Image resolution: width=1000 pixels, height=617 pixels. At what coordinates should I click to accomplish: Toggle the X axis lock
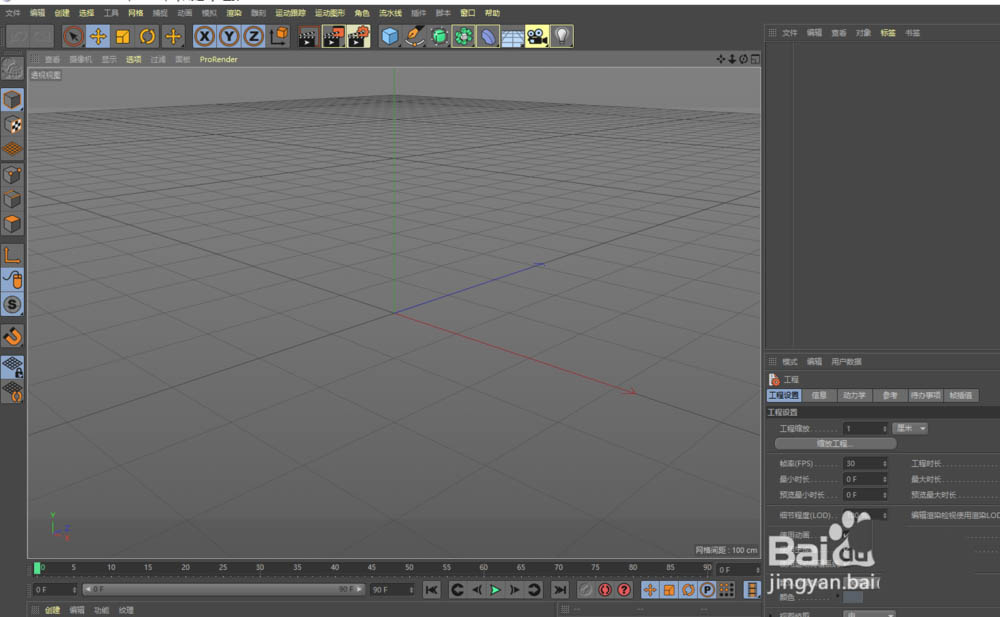(x=205, y=37)
